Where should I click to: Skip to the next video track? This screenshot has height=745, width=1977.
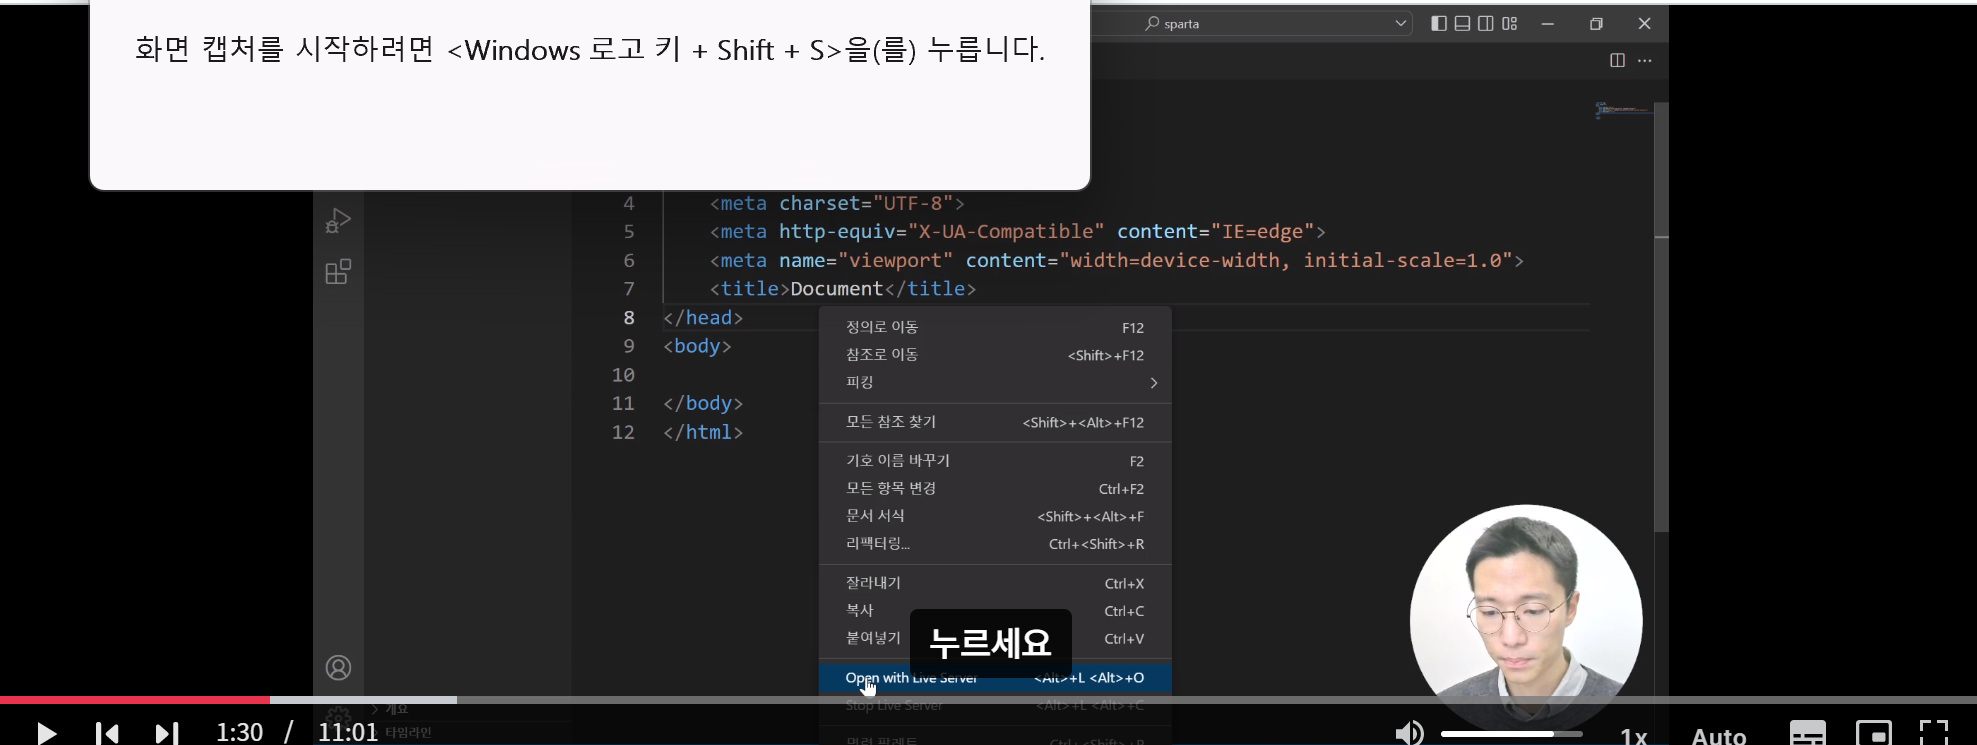[x=167, y=734]
